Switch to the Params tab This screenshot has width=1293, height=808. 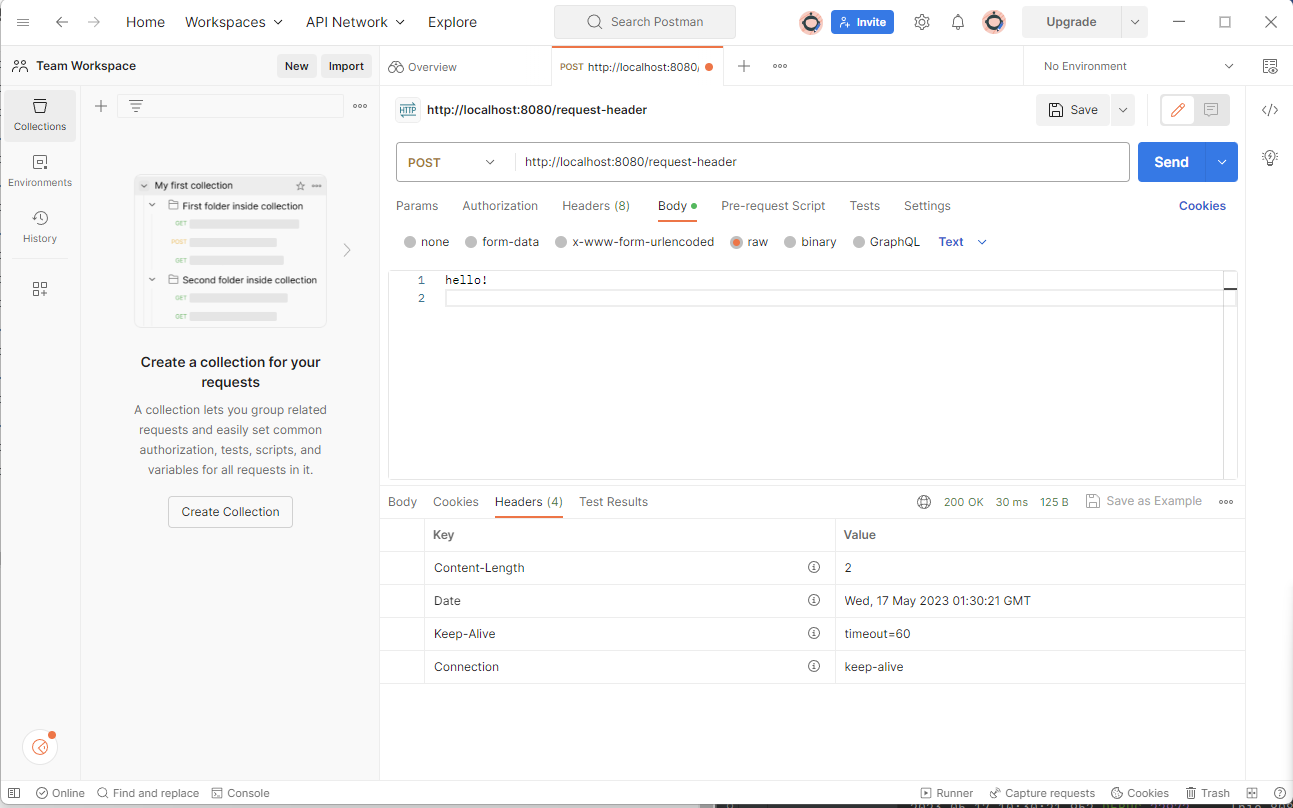click(x=417, y=206)
